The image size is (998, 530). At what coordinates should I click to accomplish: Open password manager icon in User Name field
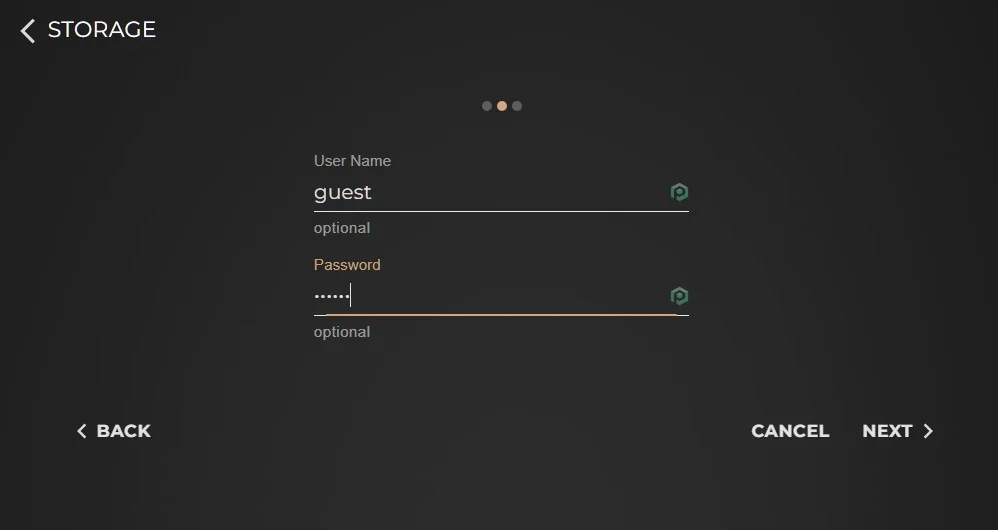[679, 192]
